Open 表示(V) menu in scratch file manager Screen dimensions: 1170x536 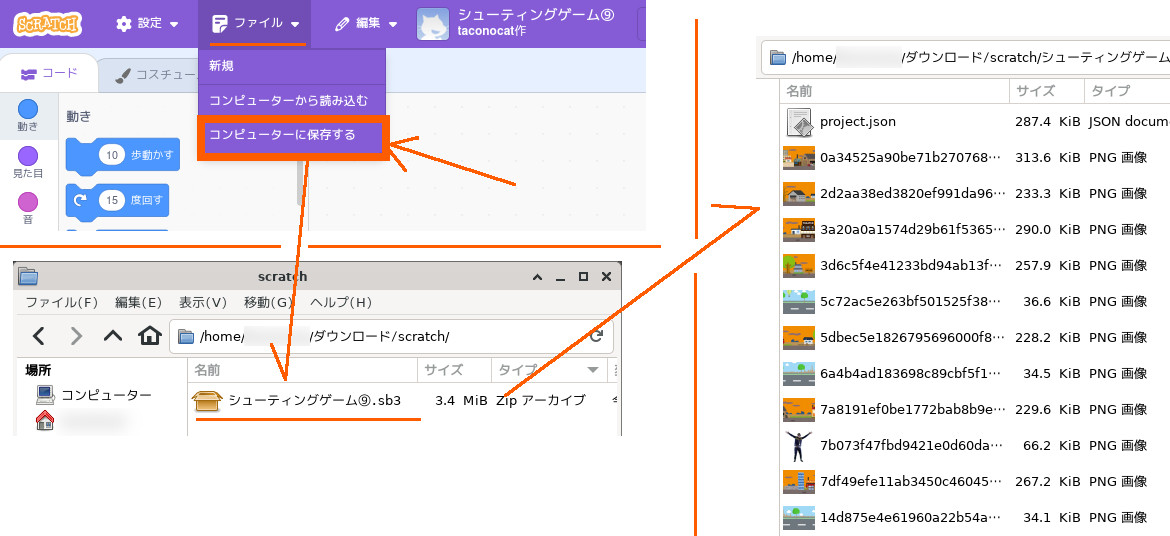[x=202, y=302]
